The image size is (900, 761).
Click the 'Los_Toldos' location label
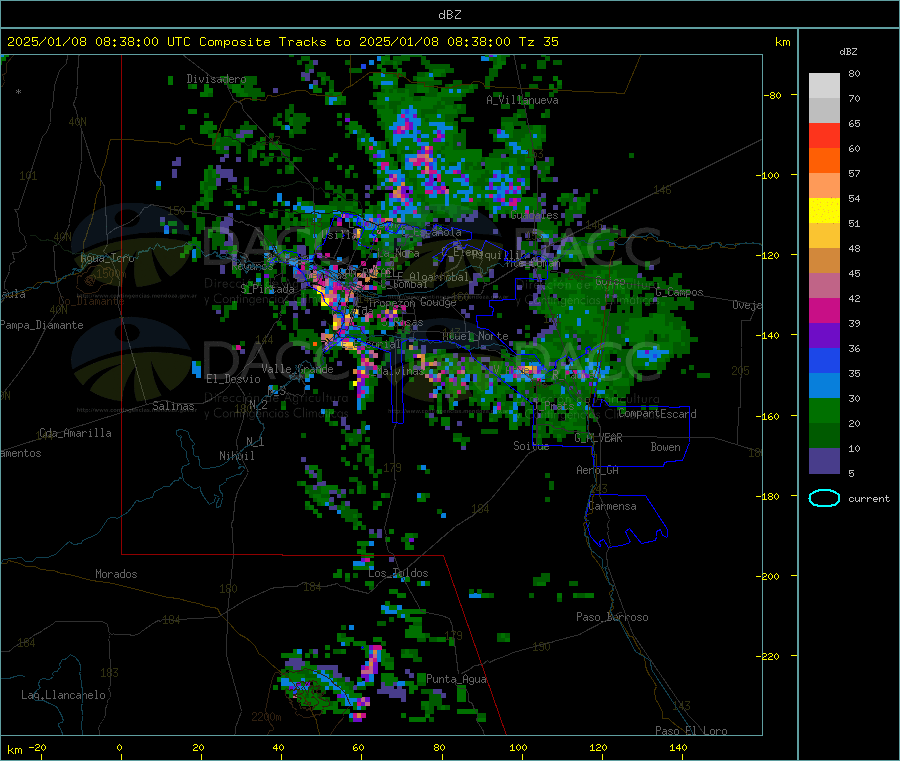click(x=398, y=573)
